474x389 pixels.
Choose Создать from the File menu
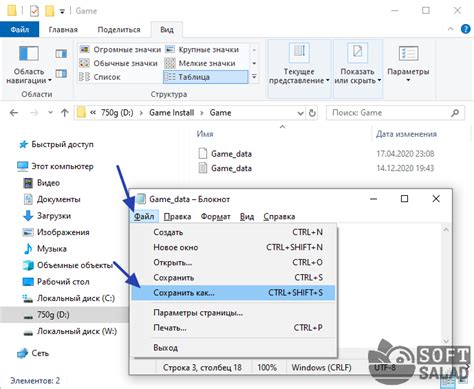point(233,232)
